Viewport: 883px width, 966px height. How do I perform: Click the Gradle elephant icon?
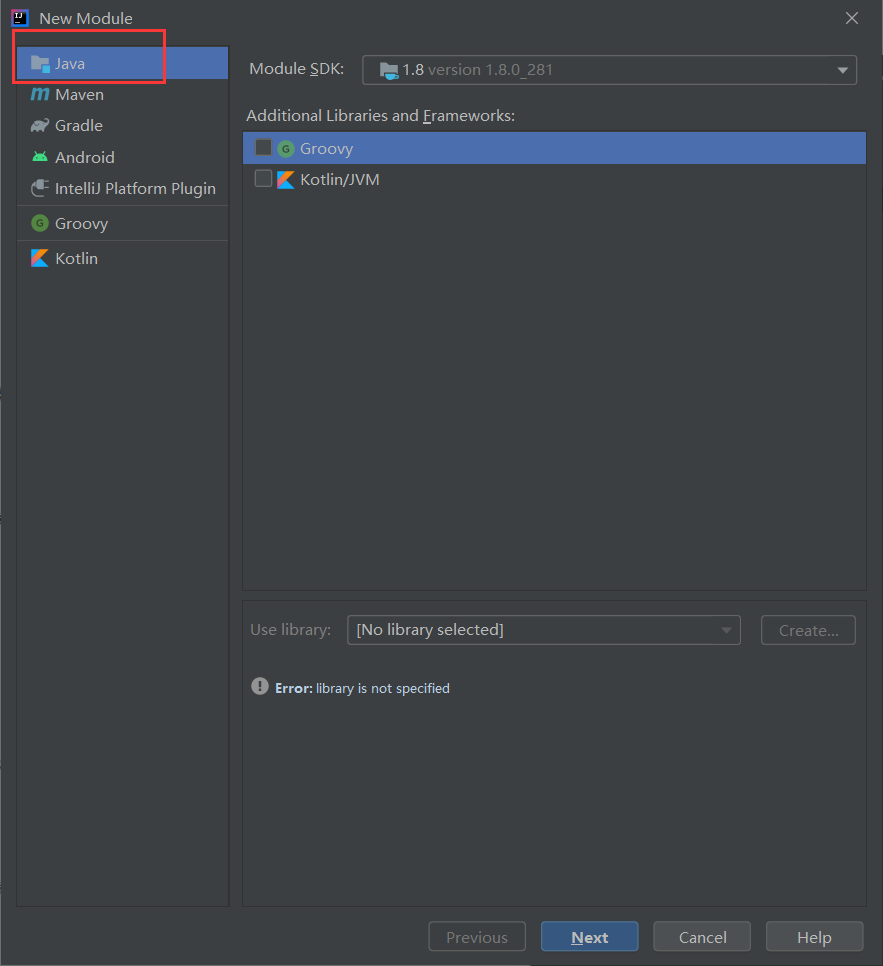pyautogui.click(x=40, y=126)
